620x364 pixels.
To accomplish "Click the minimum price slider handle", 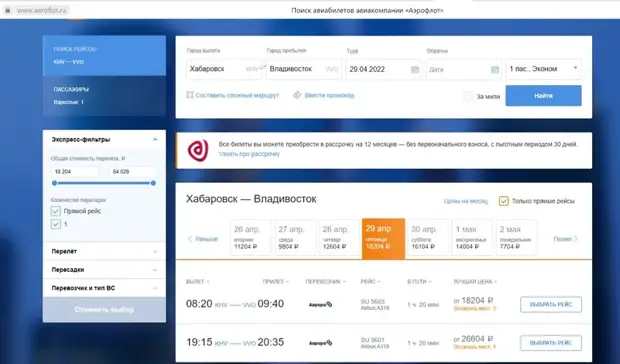I will (x=55, y=183).
